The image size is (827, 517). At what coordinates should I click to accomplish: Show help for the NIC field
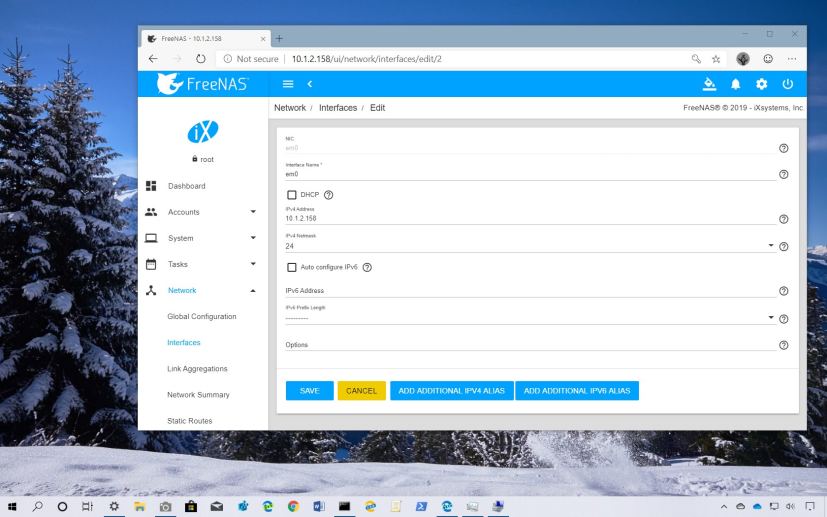784,148
